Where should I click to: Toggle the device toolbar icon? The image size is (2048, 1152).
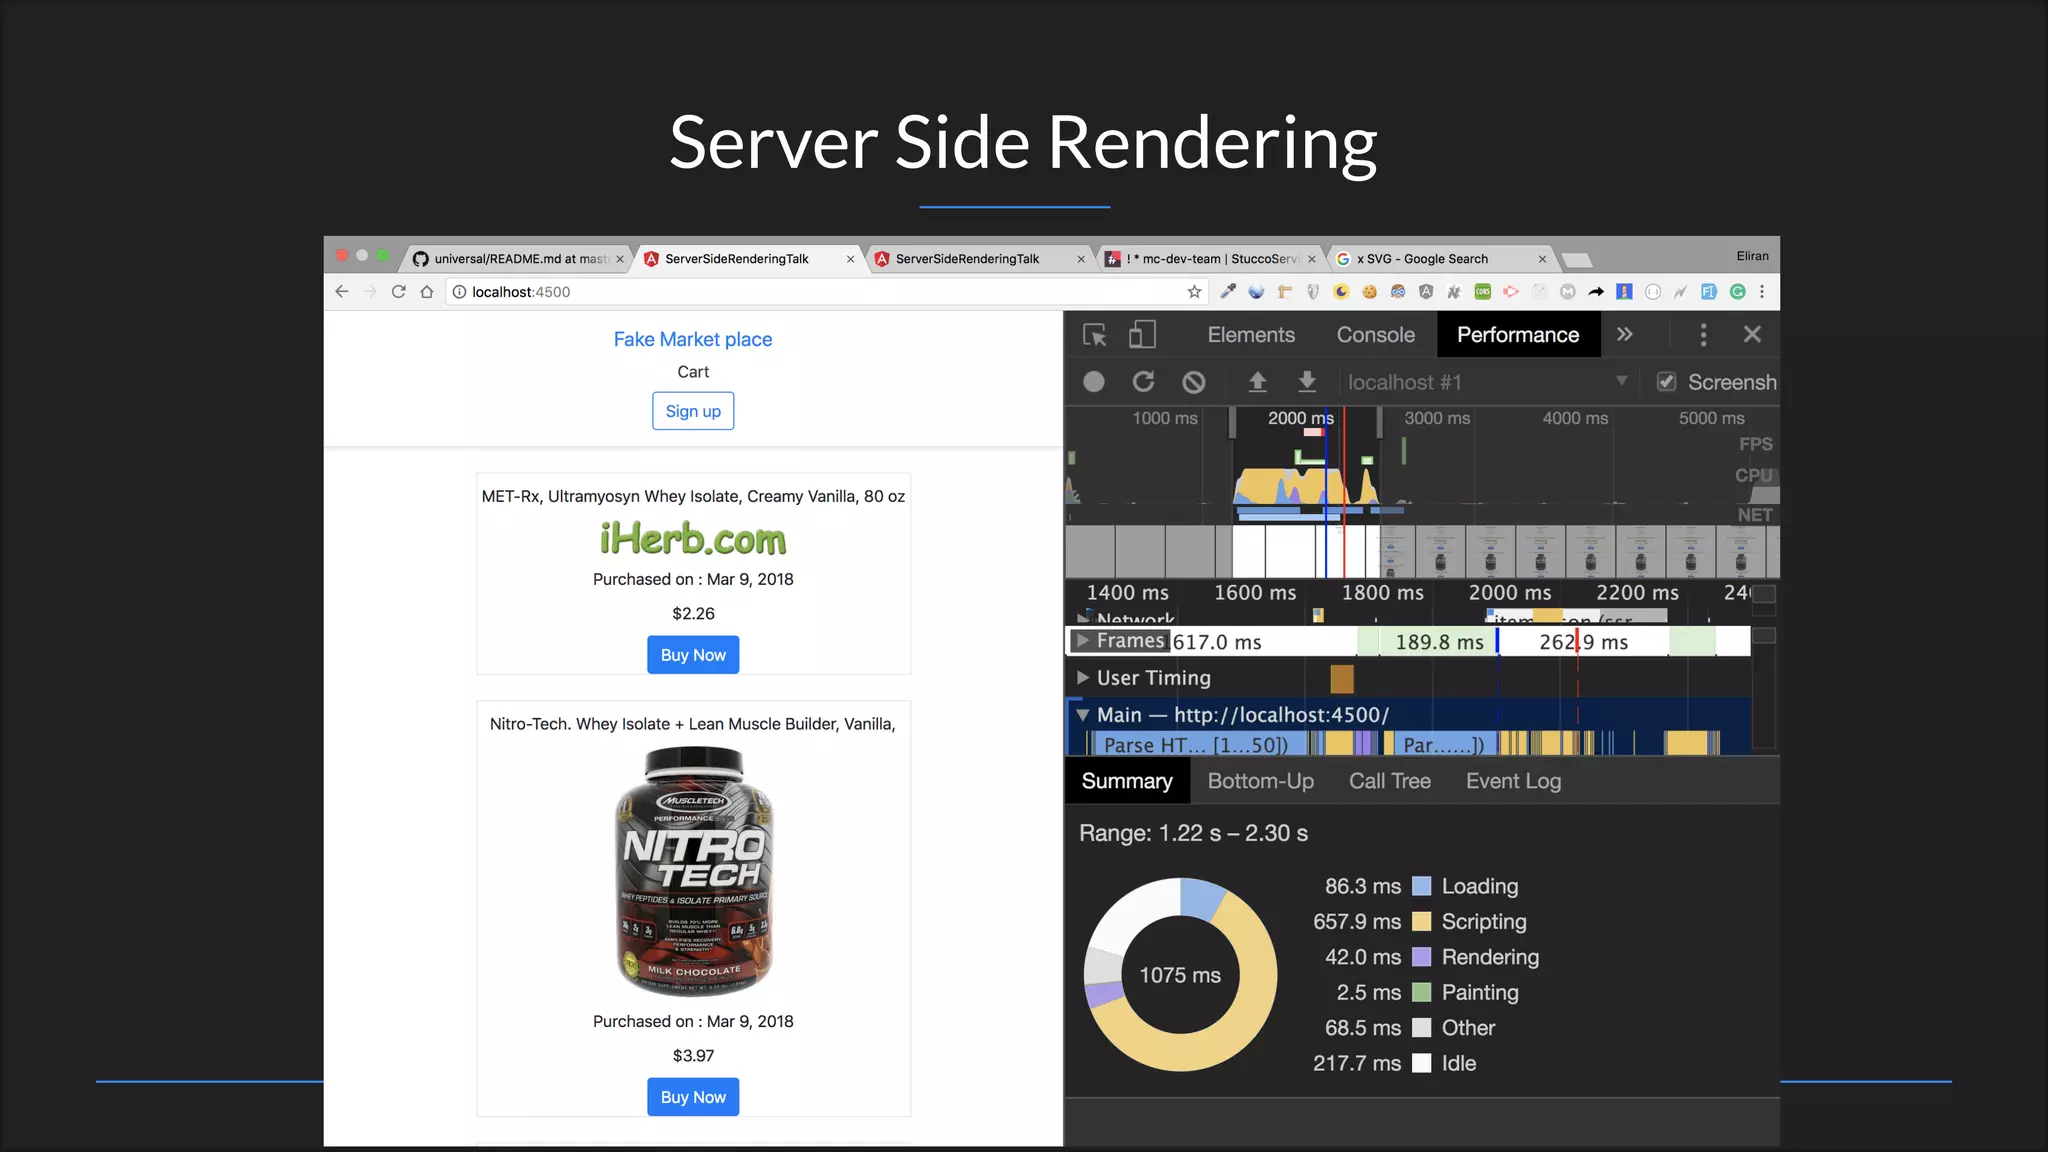[x=1142, y=335]
